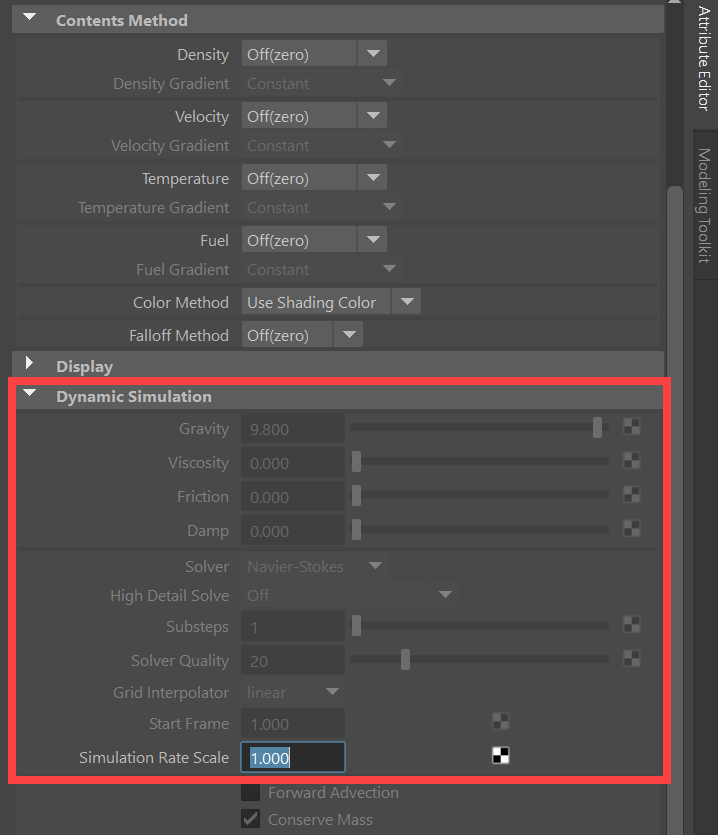Open the Velocity dropdown
718x835 pixels.
click(314, 116)
